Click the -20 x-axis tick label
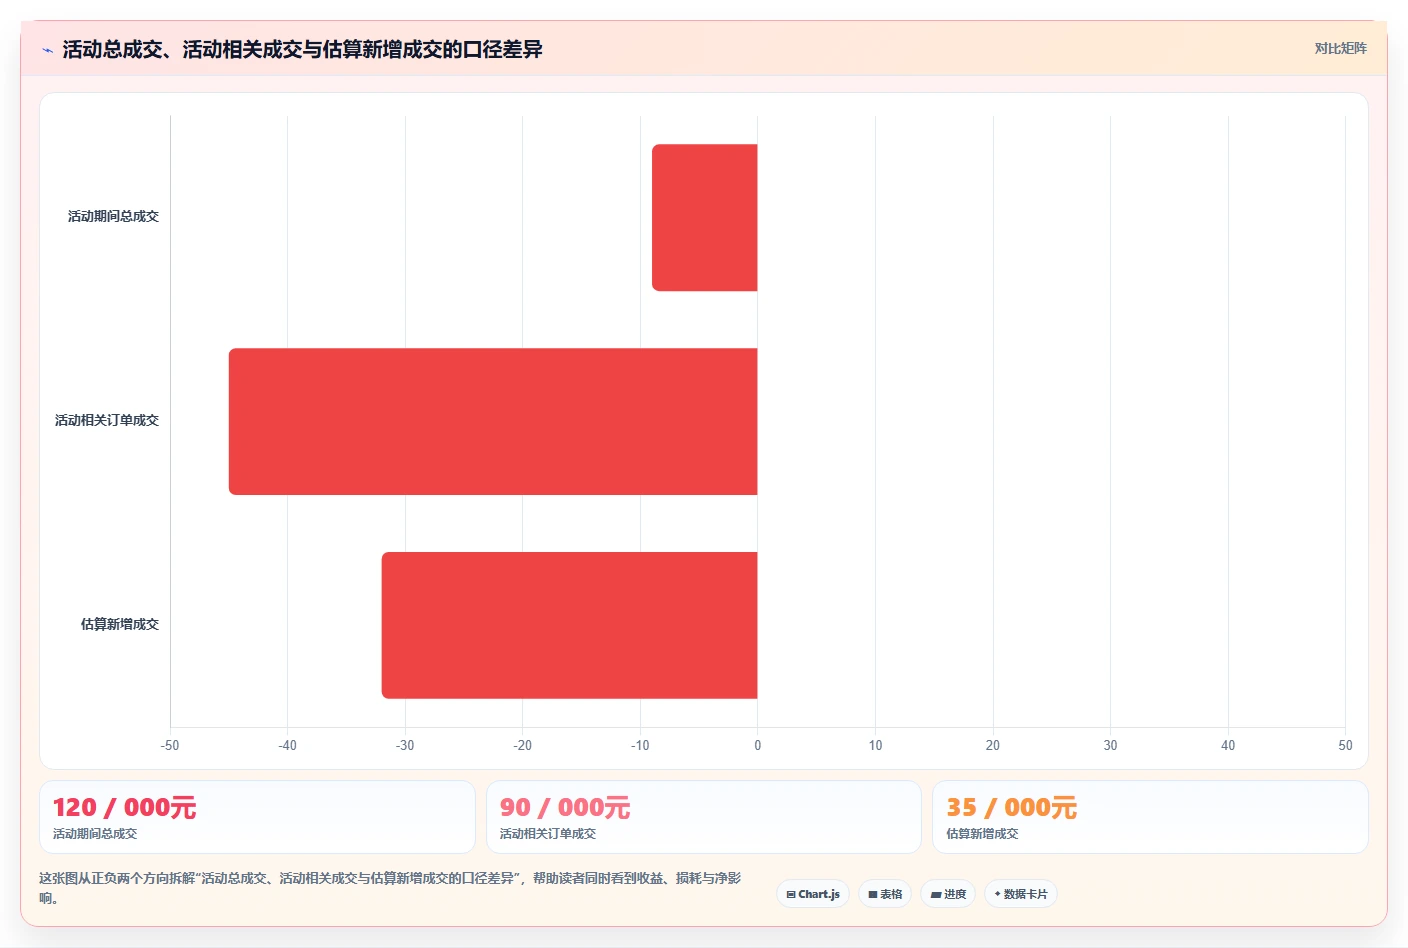This screenshot has width=1408, height=948. 522,745
